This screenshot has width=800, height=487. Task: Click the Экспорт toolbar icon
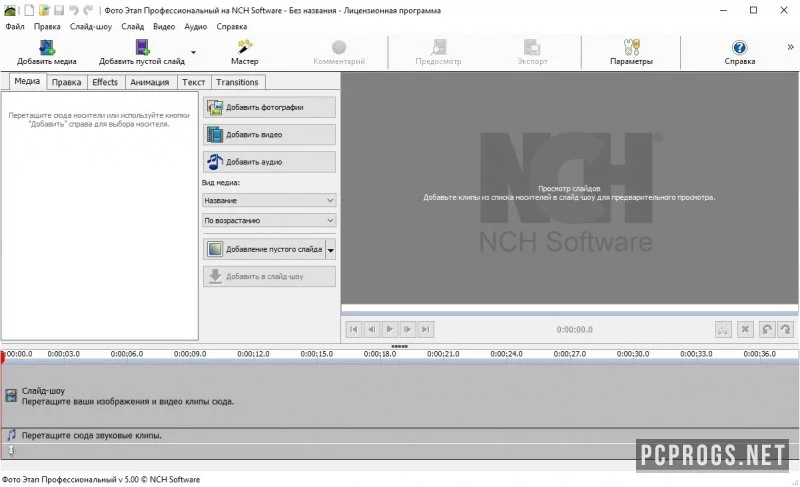[532, 47]
